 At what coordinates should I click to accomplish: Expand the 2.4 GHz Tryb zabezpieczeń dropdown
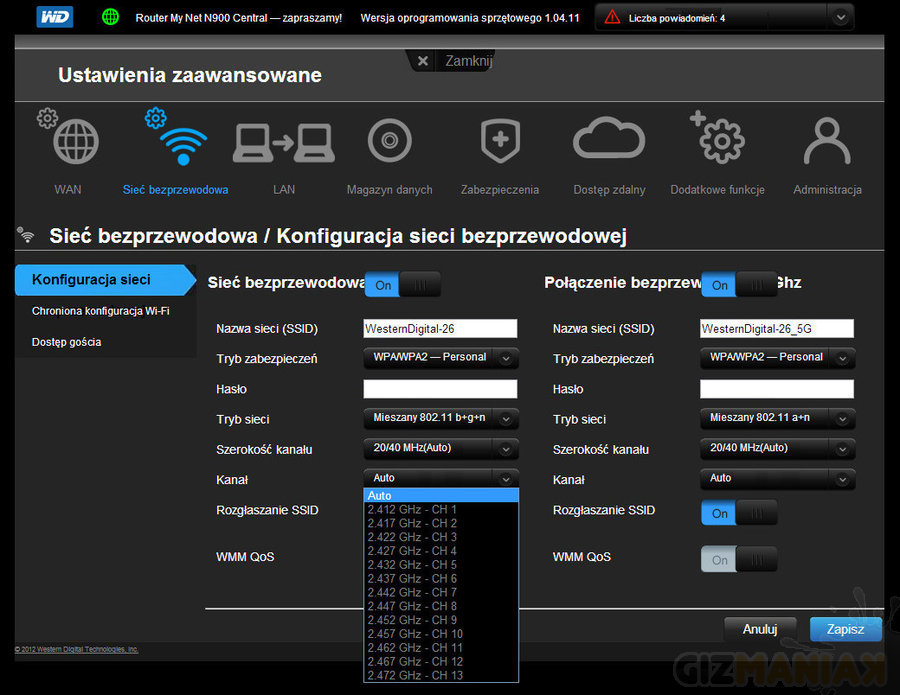click(x=440, y=358)
